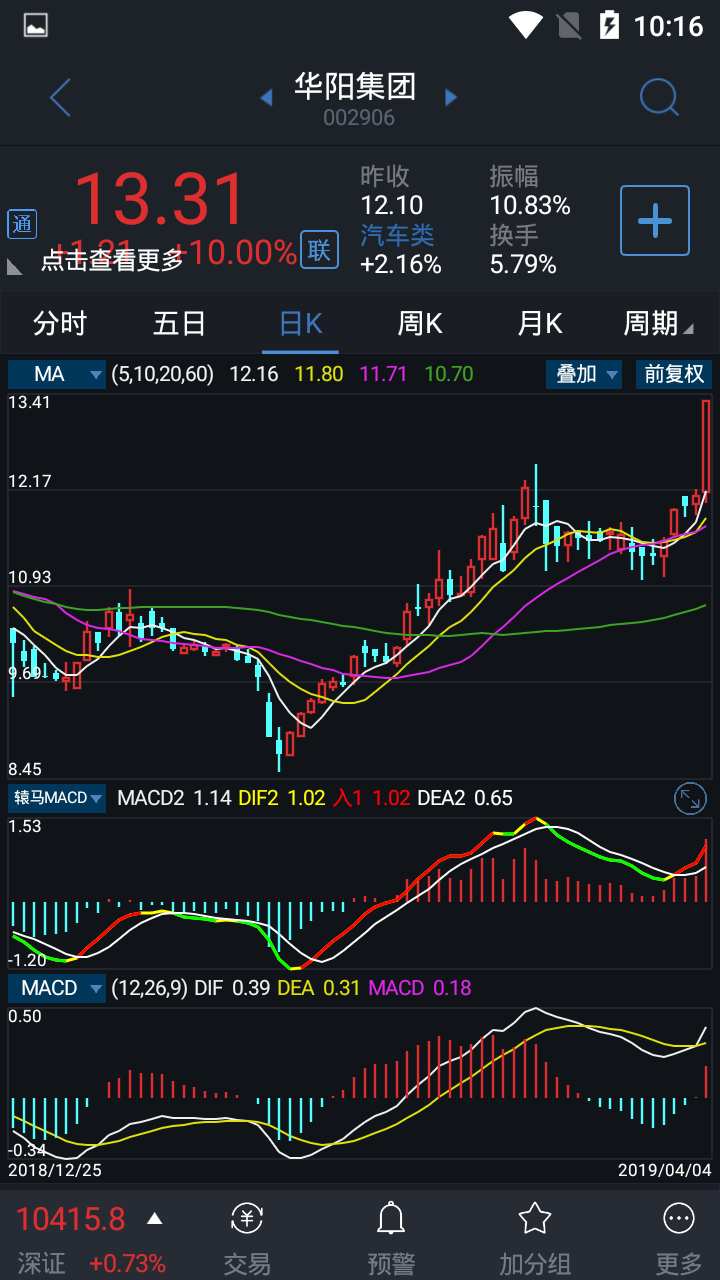Tap the price 13.31
Image resolution: width=720 pixels, height=1280 pixels.
(160, 199)
